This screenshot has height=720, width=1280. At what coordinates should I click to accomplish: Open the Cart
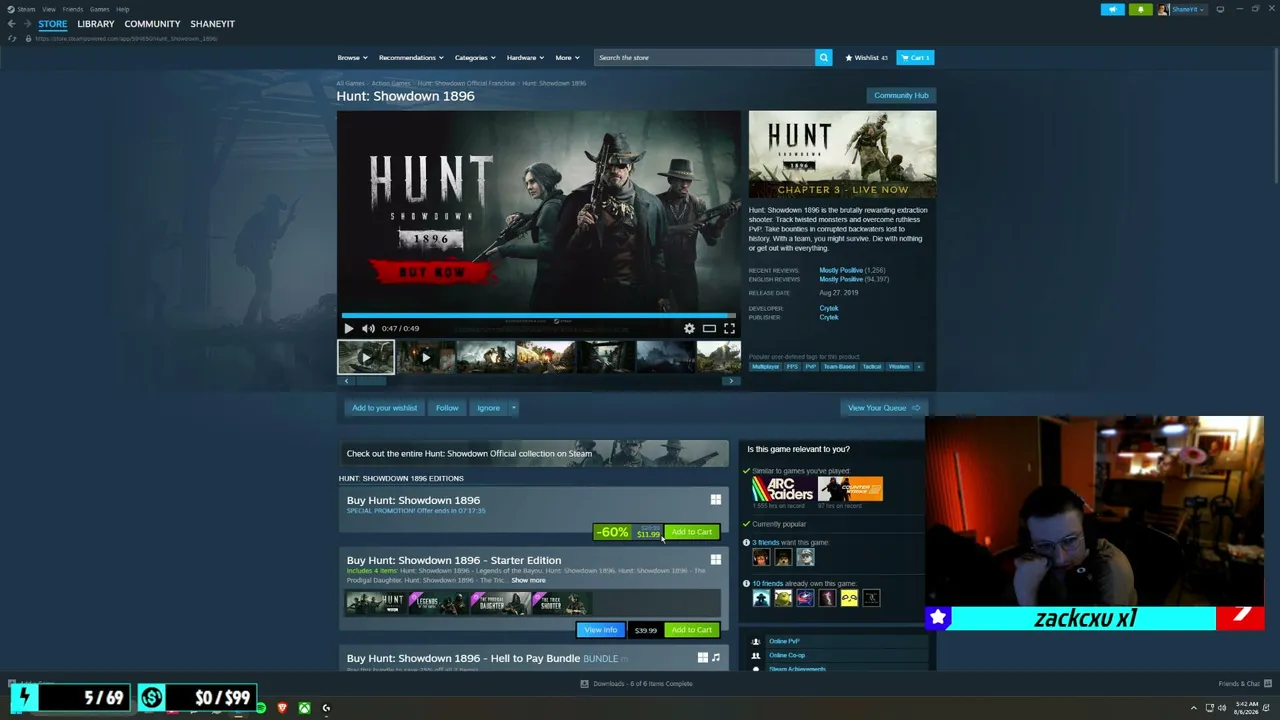(x=915, y=58)
